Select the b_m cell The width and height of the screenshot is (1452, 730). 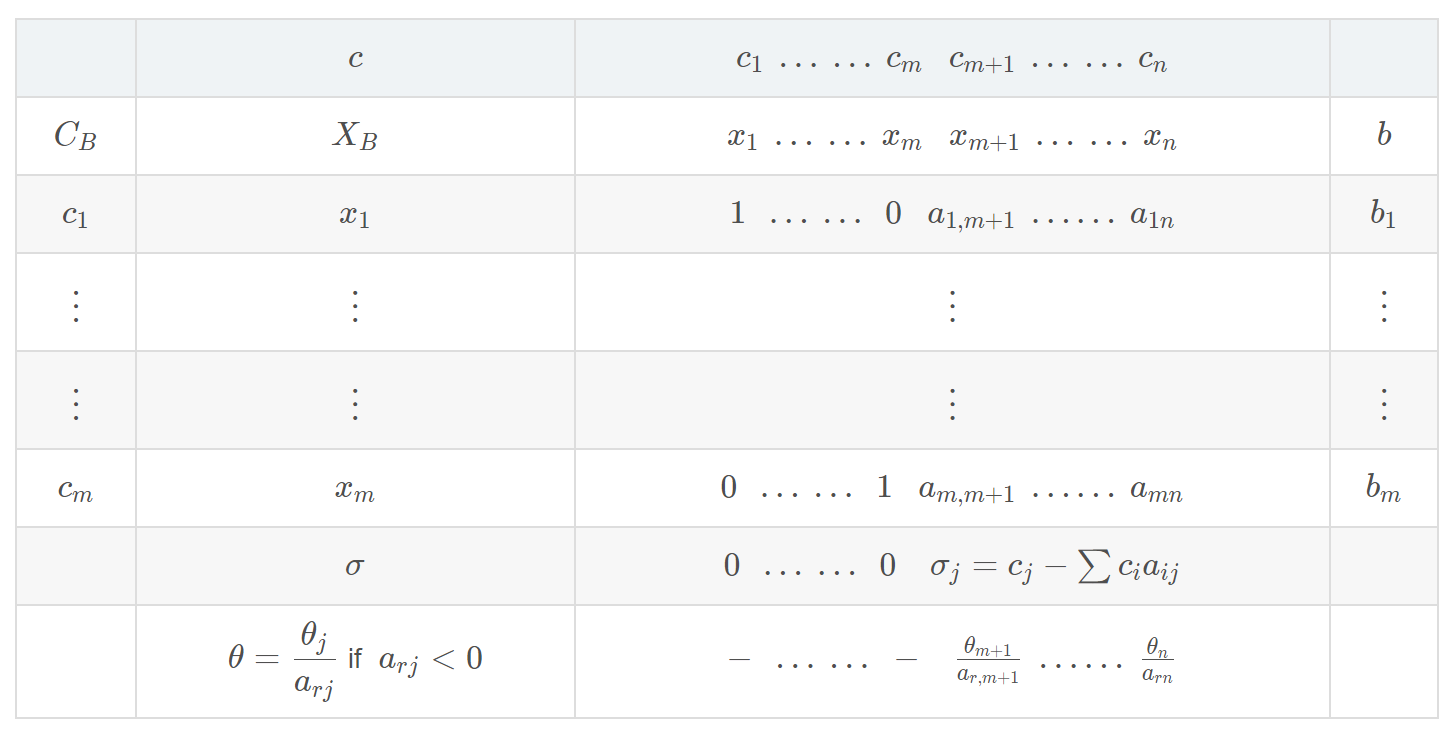pos(1383,489)
